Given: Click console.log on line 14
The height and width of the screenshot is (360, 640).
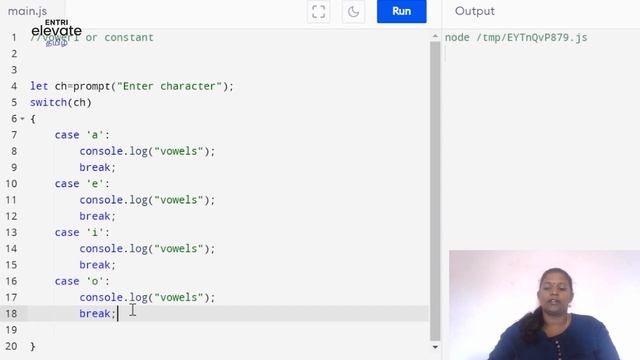Looking at the screenshot, I should pos(147,249).
